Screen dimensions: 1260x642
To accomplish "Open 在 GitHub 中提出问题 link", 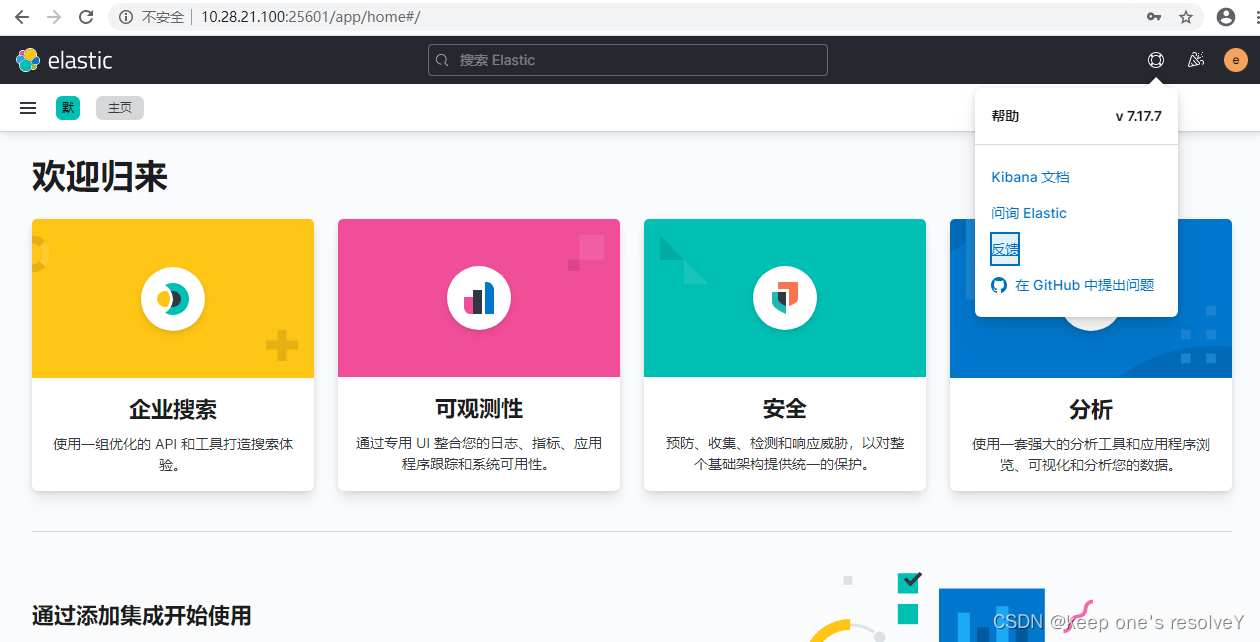I will click(x=1084, y=285).
